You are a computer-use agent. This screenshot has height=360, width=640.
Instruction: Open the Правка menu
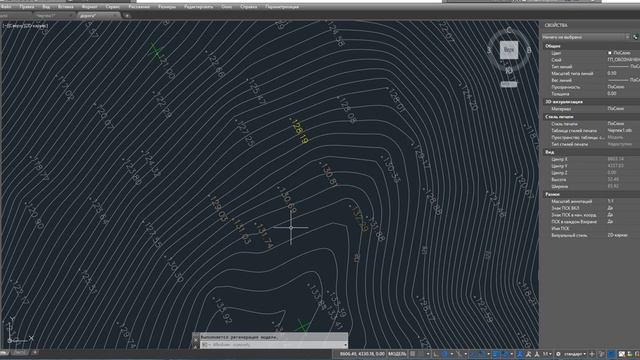click(27, 7)
